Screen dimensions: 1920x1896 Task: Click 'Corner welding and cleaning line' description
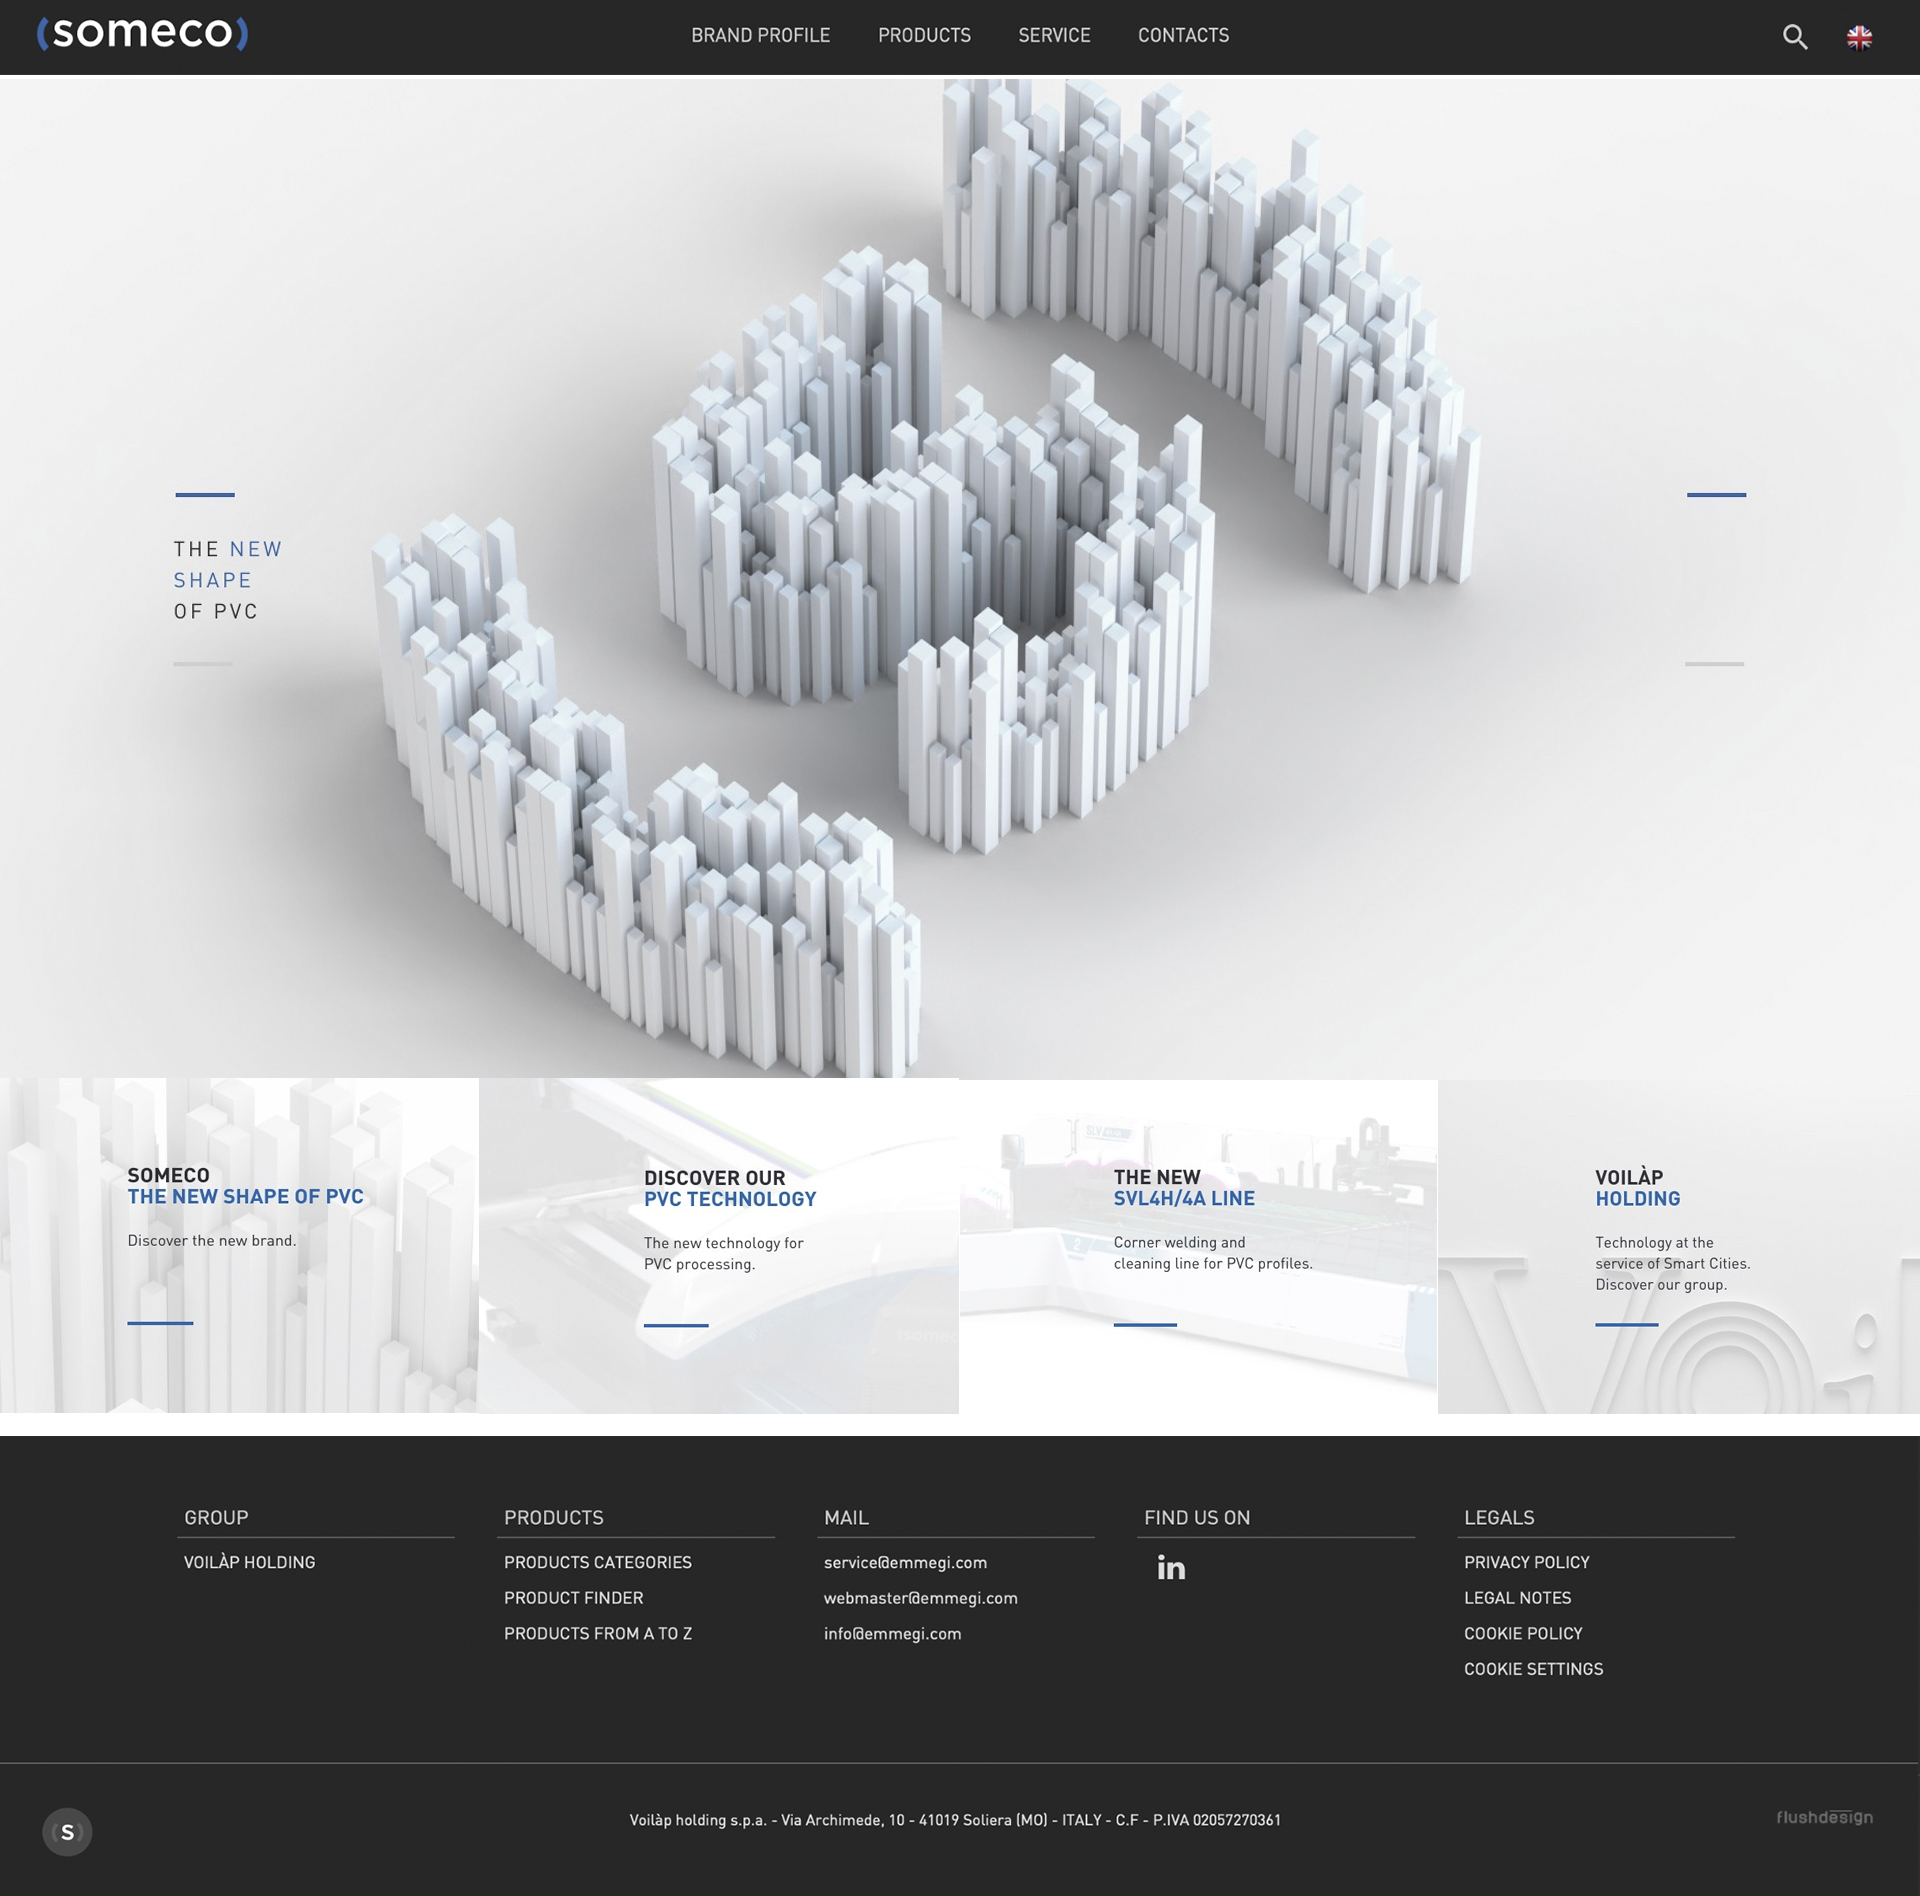(x=1213, y=1253)
